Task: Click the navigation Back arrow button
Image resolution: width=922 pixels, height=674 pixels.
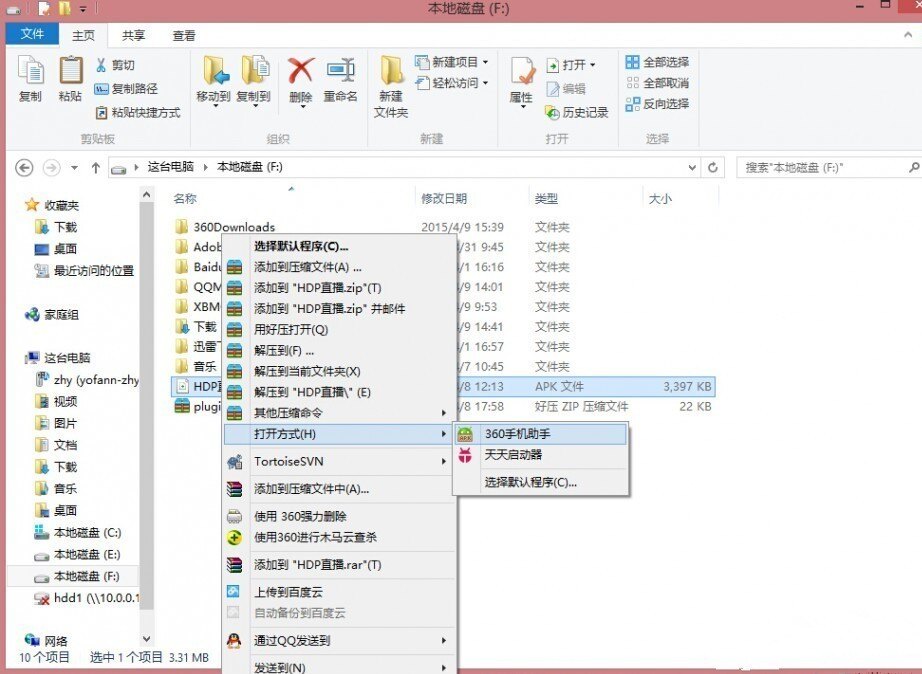Action: 25,168
